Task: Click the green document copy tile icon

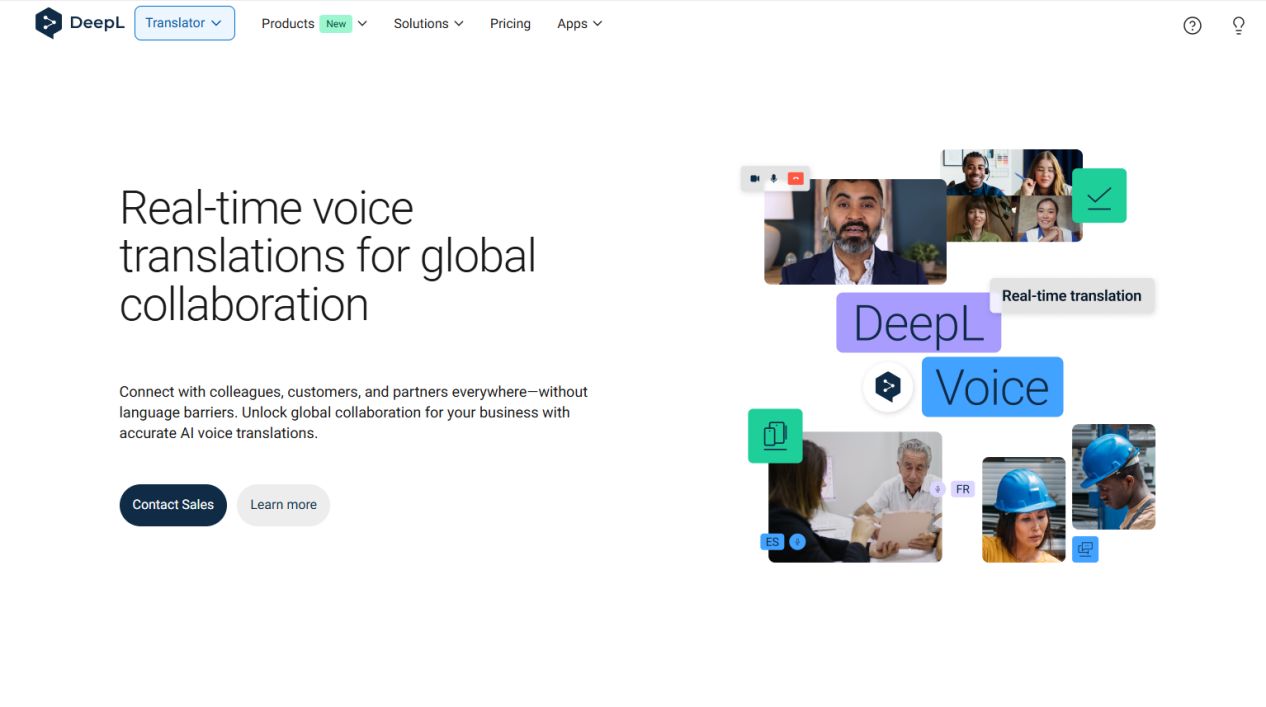Action: pos(775,436)
